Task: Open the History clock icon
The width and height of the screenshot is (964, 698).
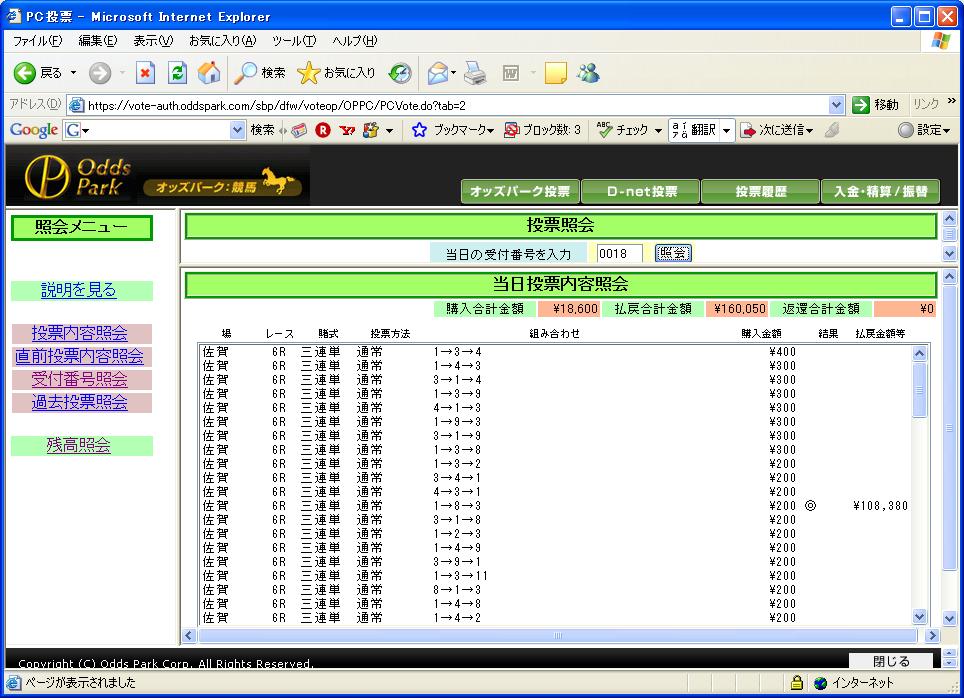Action: [x=400, y=73]
